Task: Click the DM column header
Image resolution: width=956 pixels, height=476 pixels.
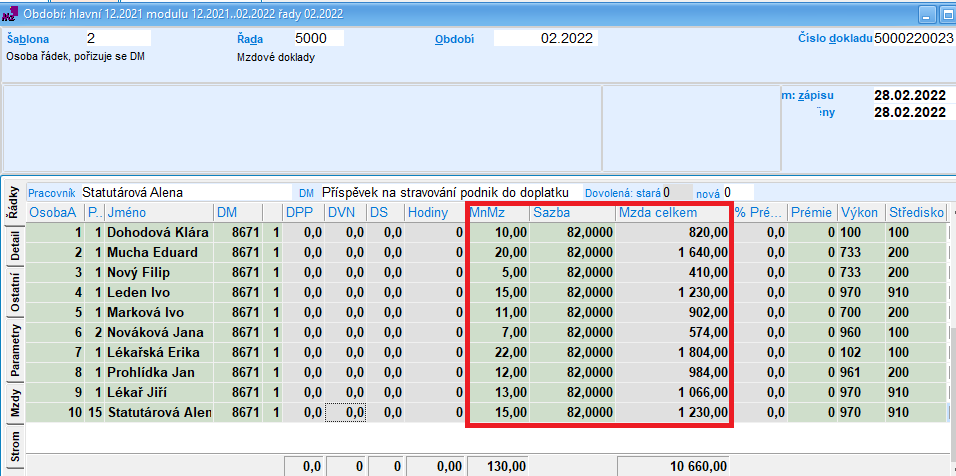Action: point(238,213)
